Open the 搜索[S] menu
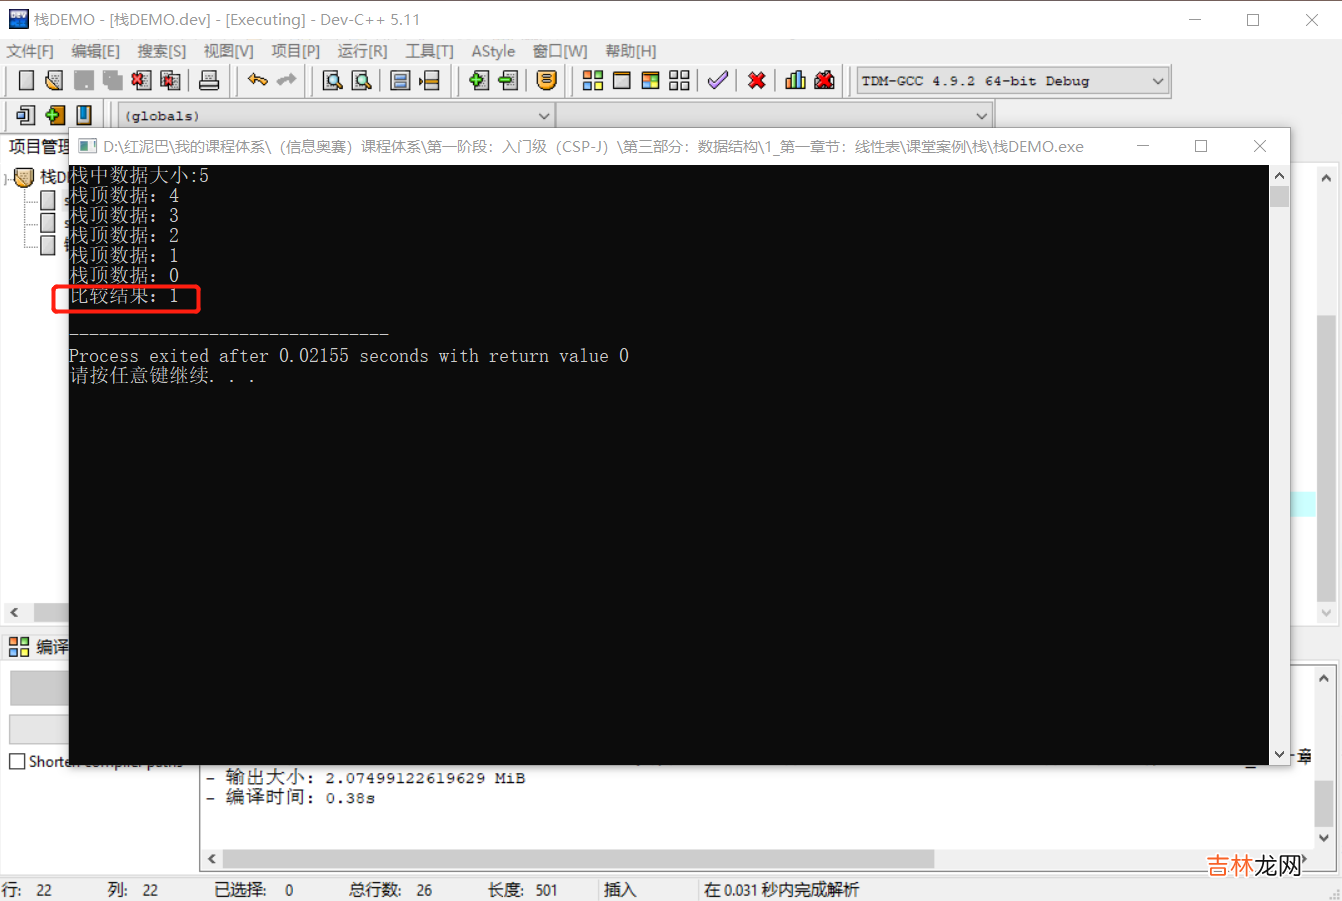 coord(162,51)
